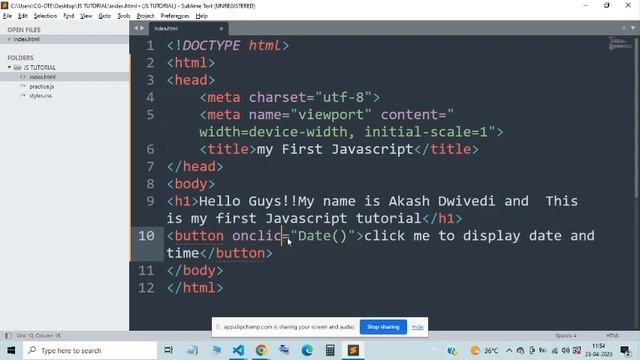The height and width of the screenshot is (360, 640).
Task: Show hidden system tray icons
Action: point(509,351)
